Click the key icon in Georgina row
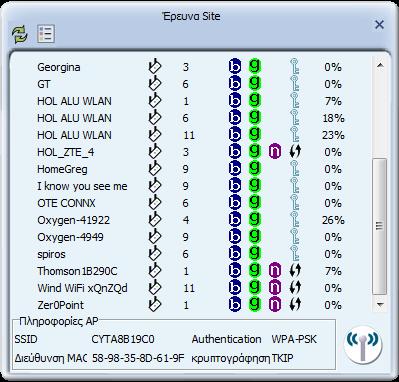The height and width of the screenshot is (382, 399). tap(295, 66)
